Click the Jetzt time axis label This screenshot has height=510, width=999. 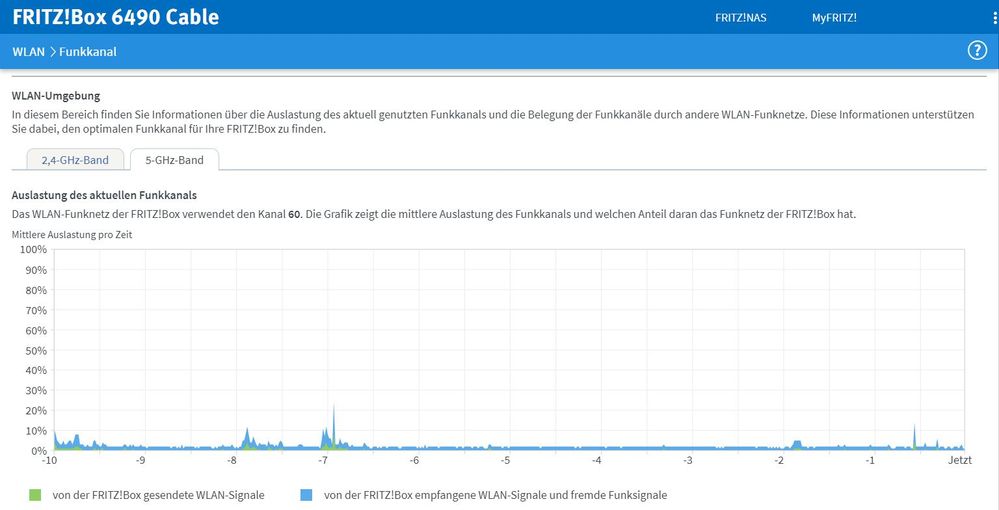click(959, 460)
